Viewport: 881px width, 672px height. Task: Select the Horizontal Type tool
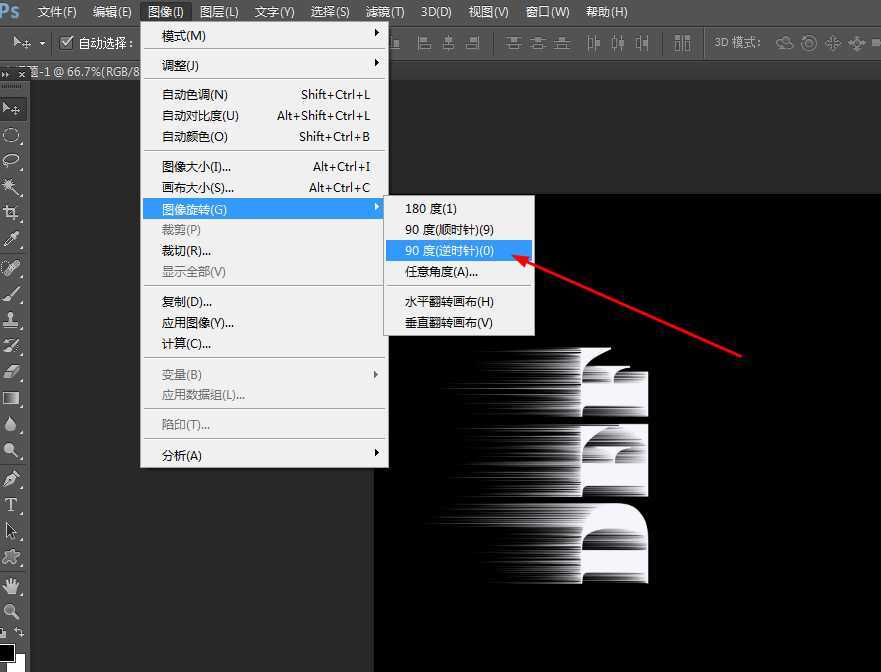pos(12,506)
